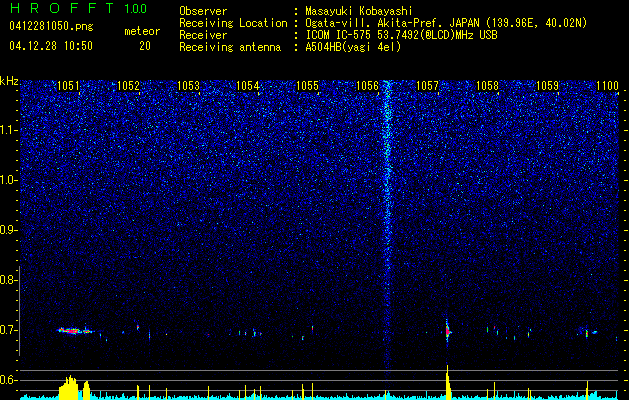The width and height of the screenshot is (629, 400).
Task: Click the bright meteor echo after 1057
Action: click(x=448, y=331)
